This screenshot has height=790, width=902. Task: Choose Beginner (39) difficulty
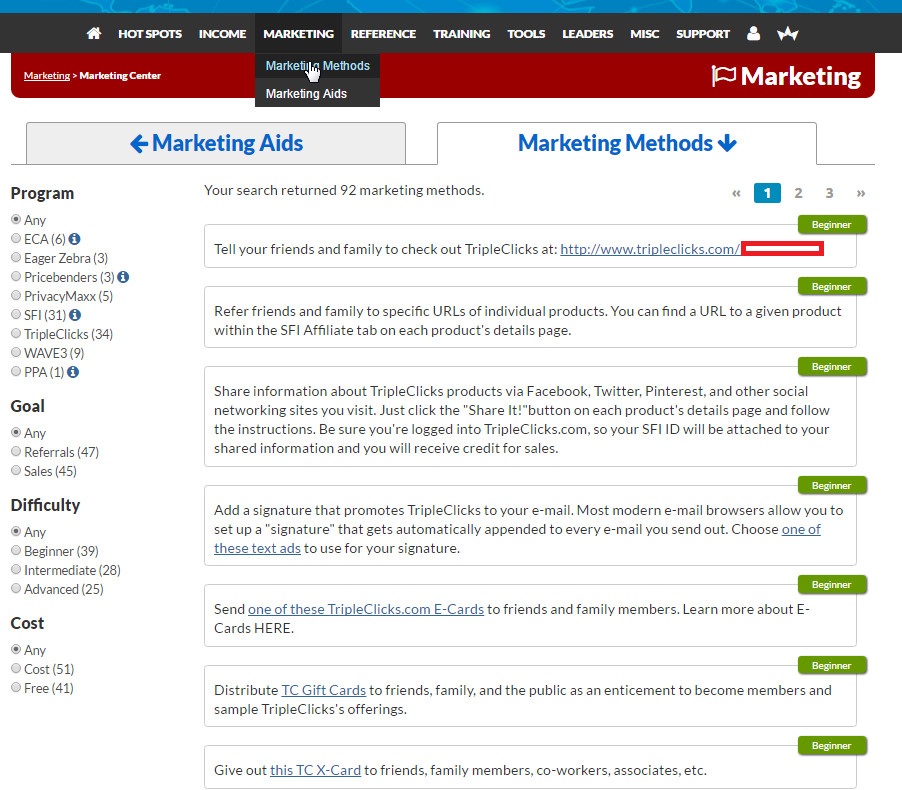point(16,550)
